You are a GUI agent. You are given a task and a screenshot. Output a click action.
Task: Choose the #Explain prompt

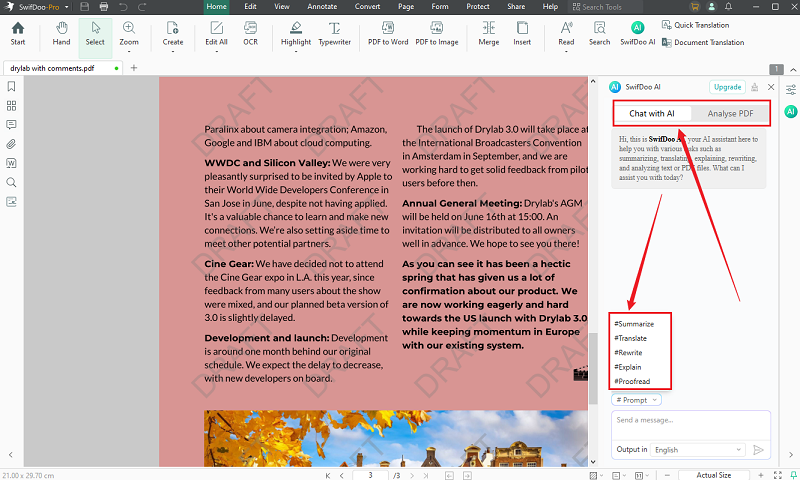point(628,367)
